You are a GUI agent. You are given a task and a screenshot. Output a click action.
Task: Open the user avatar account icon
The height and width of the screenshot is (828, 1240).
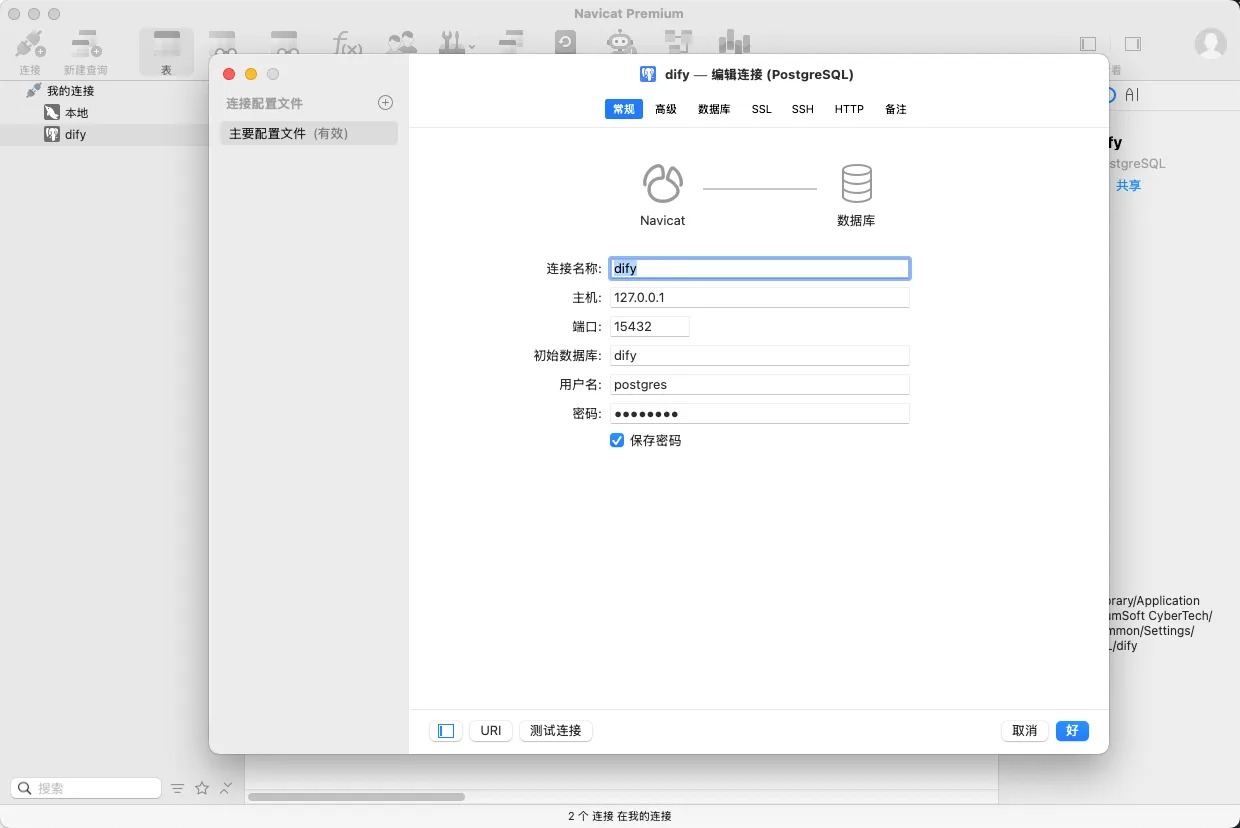click(x=1211, y=44)
